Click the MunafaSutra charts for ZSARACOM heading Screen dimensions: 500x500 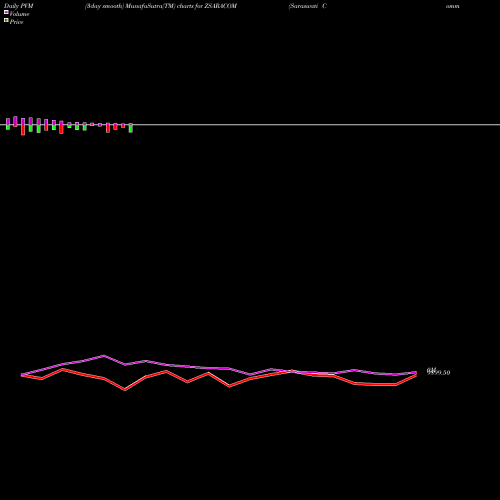(x=161, y=6)
